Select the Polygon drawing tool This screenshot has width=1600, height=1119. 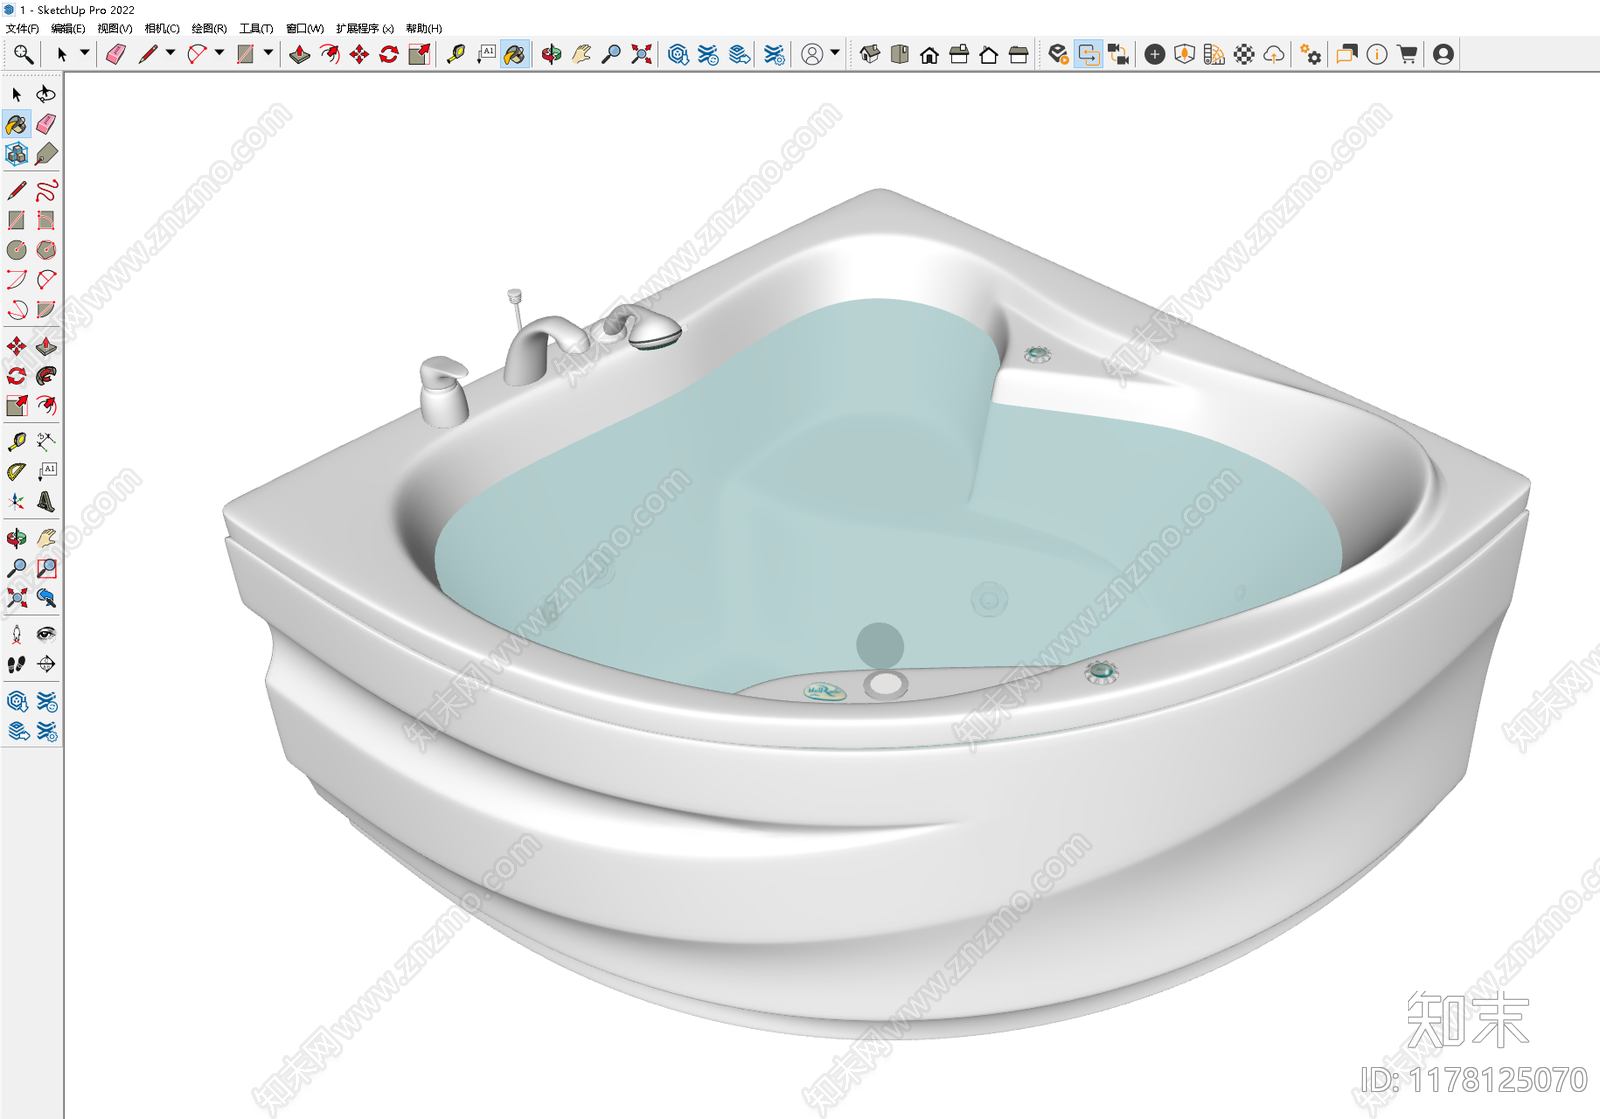point(46,250)
